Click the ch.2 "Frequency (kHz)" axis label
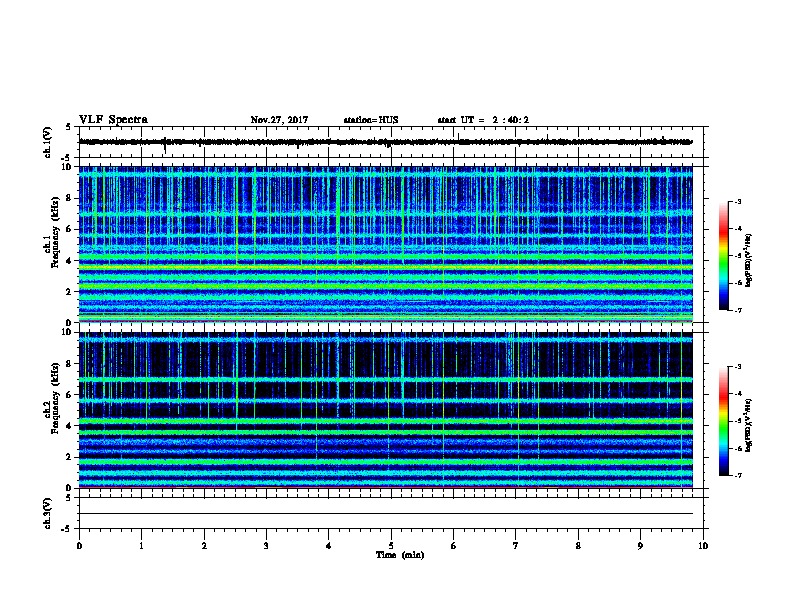This screenshot has height=612, width=792. click(x=56, y=398)
